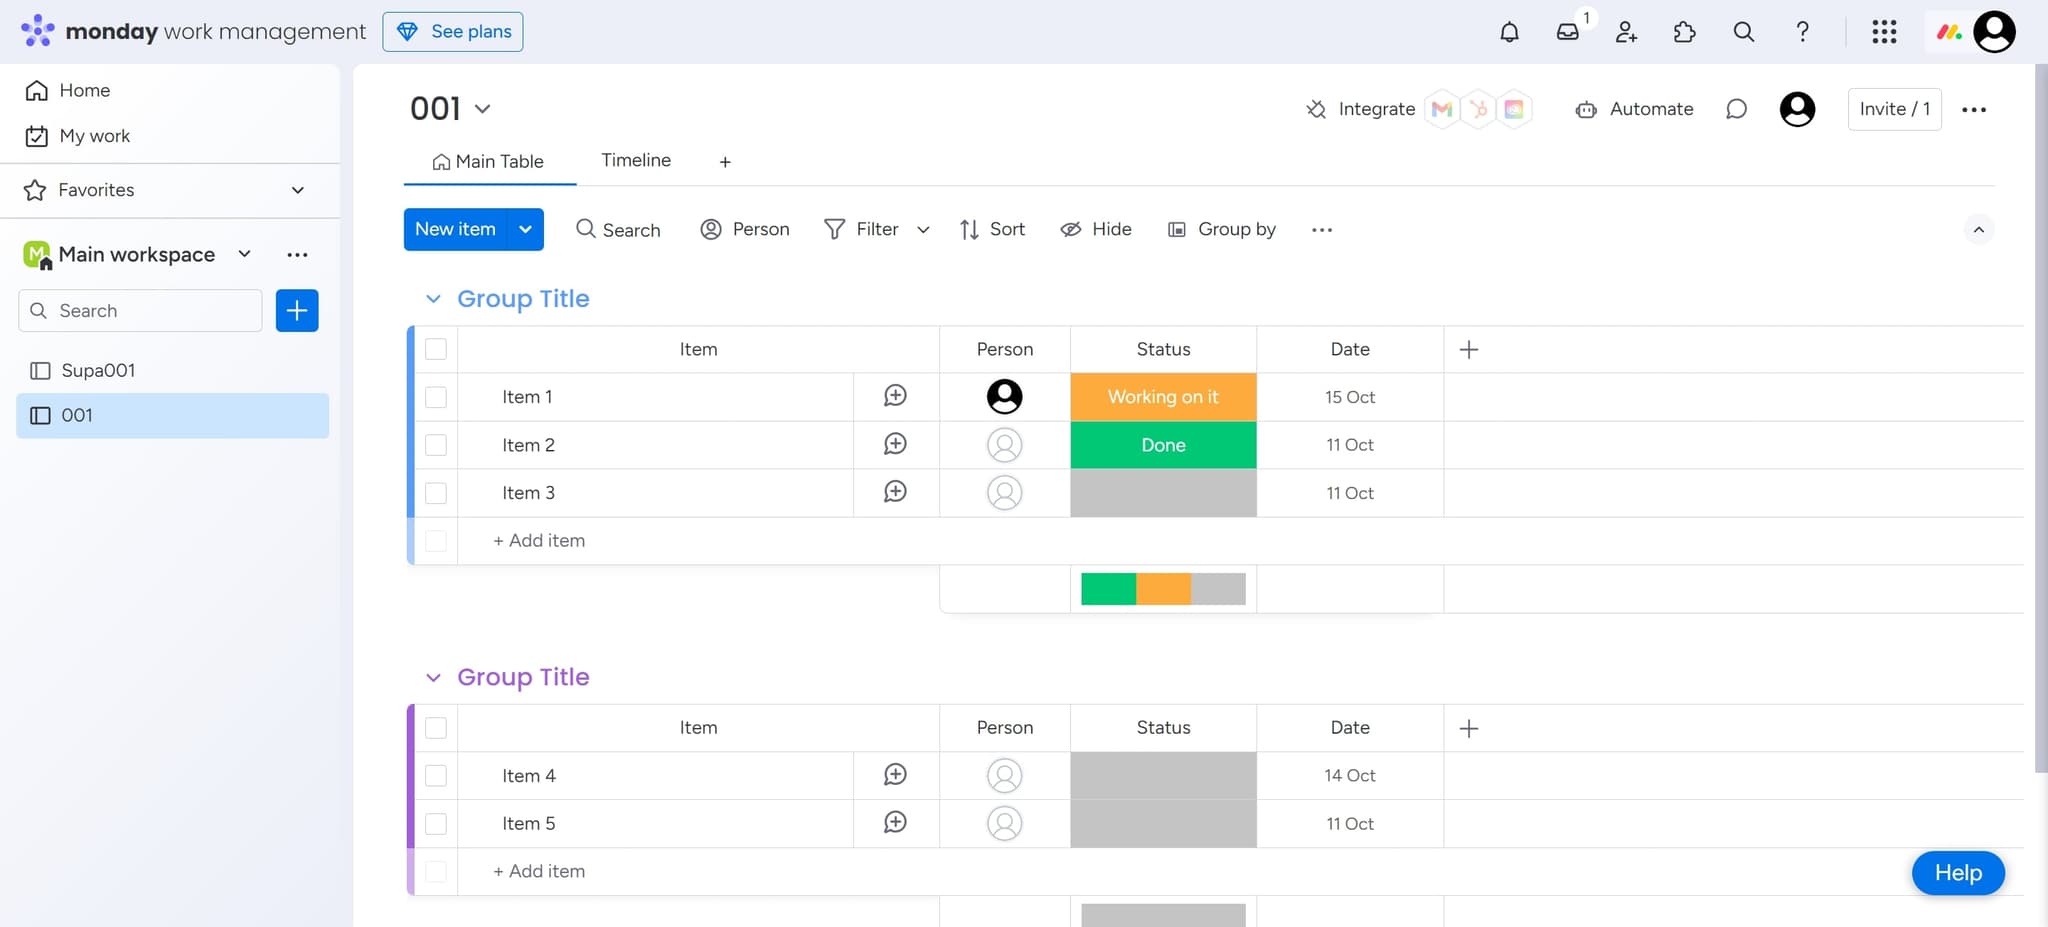Open the Automate center for this board

[1633, 109]
